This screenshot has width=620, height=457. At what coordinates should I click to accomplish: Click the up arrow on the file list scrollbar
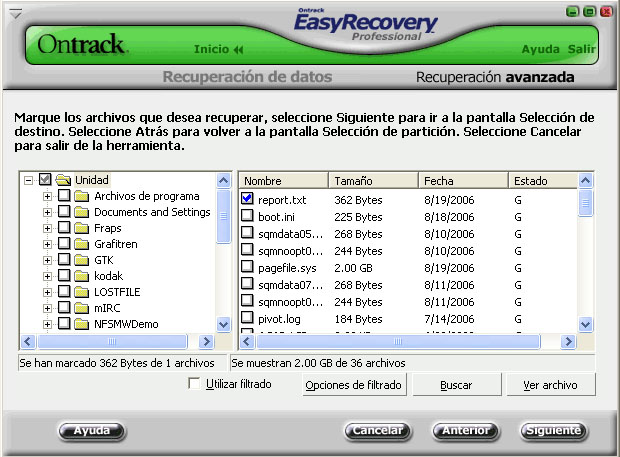pyautogui.click(x=585, y=181)
